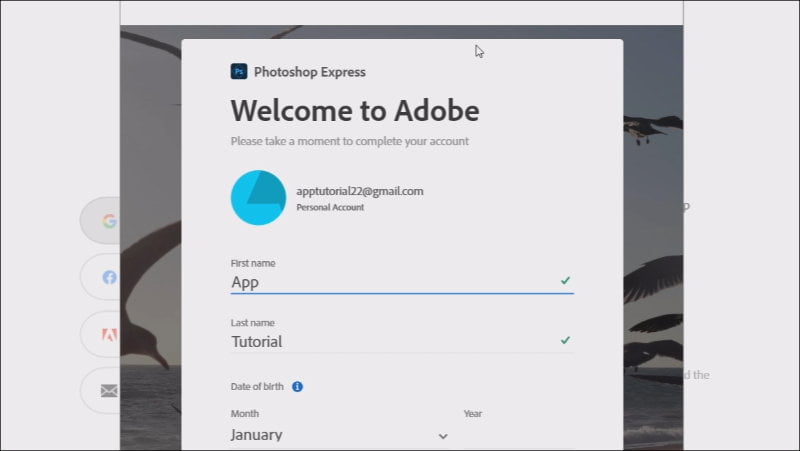Open the Month dropdown showing January
Image resolution: width=800 pixels, height=451 pixels.
click(x=340, y=435)
